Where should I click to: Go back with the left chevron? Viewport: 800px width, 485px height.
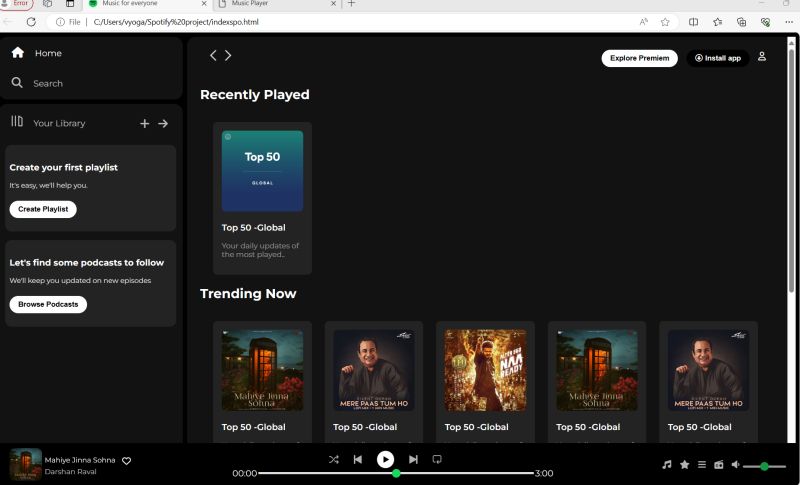coord(213,55)
